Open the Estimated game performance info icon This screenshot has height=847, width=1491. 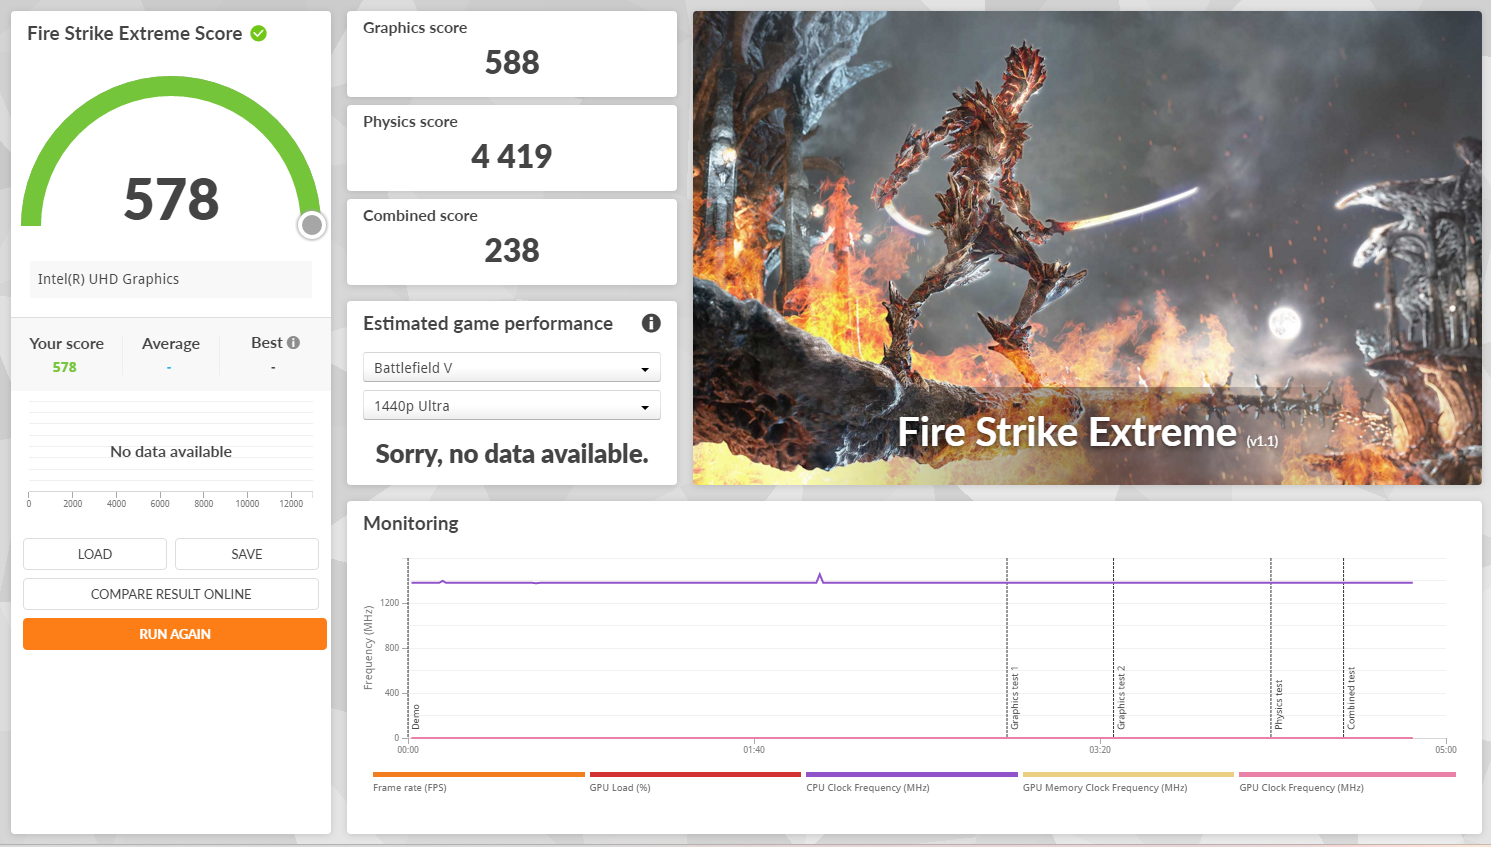pos(651,323)
